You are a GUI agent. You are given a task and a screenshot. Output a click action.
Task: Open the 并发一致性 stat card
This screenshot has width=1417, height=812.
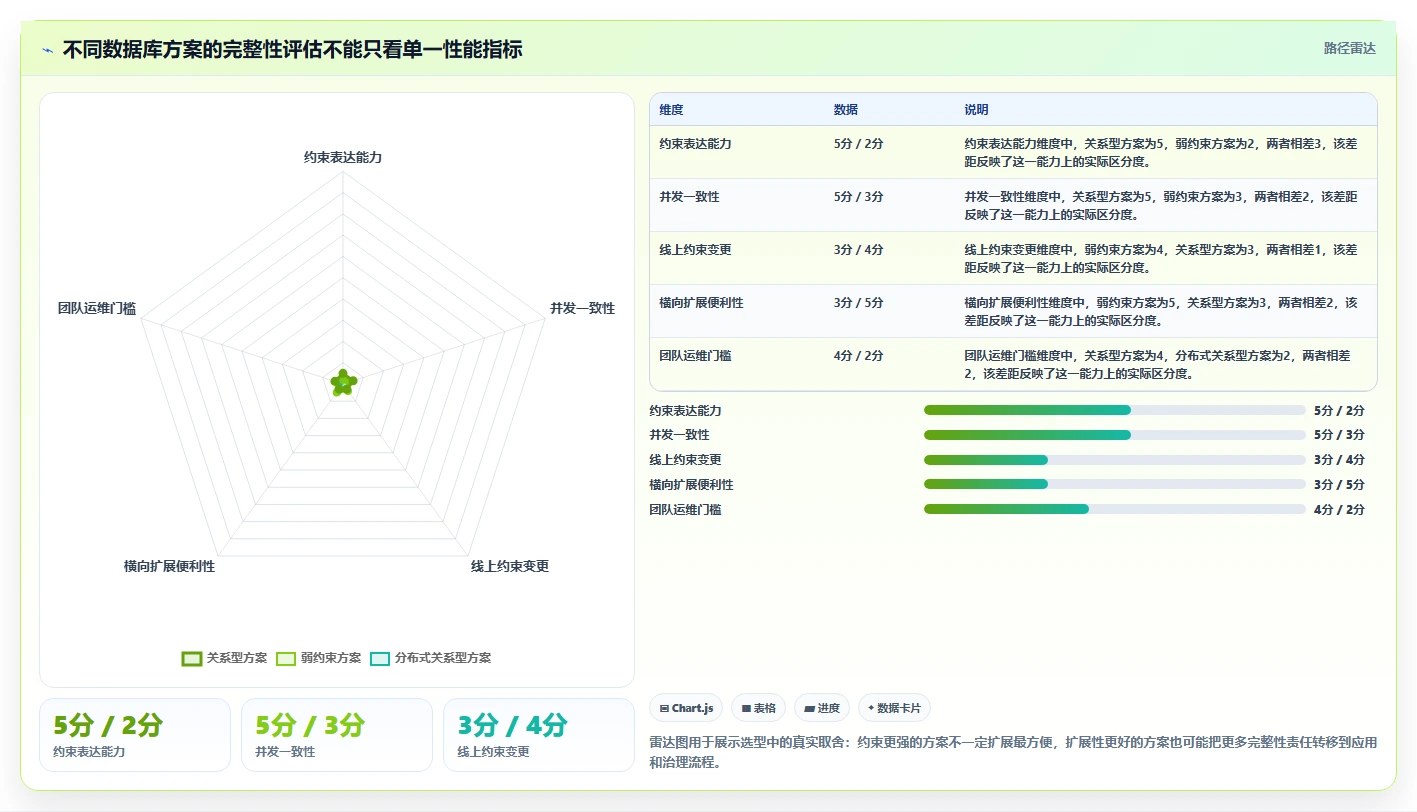click(337, 735)
